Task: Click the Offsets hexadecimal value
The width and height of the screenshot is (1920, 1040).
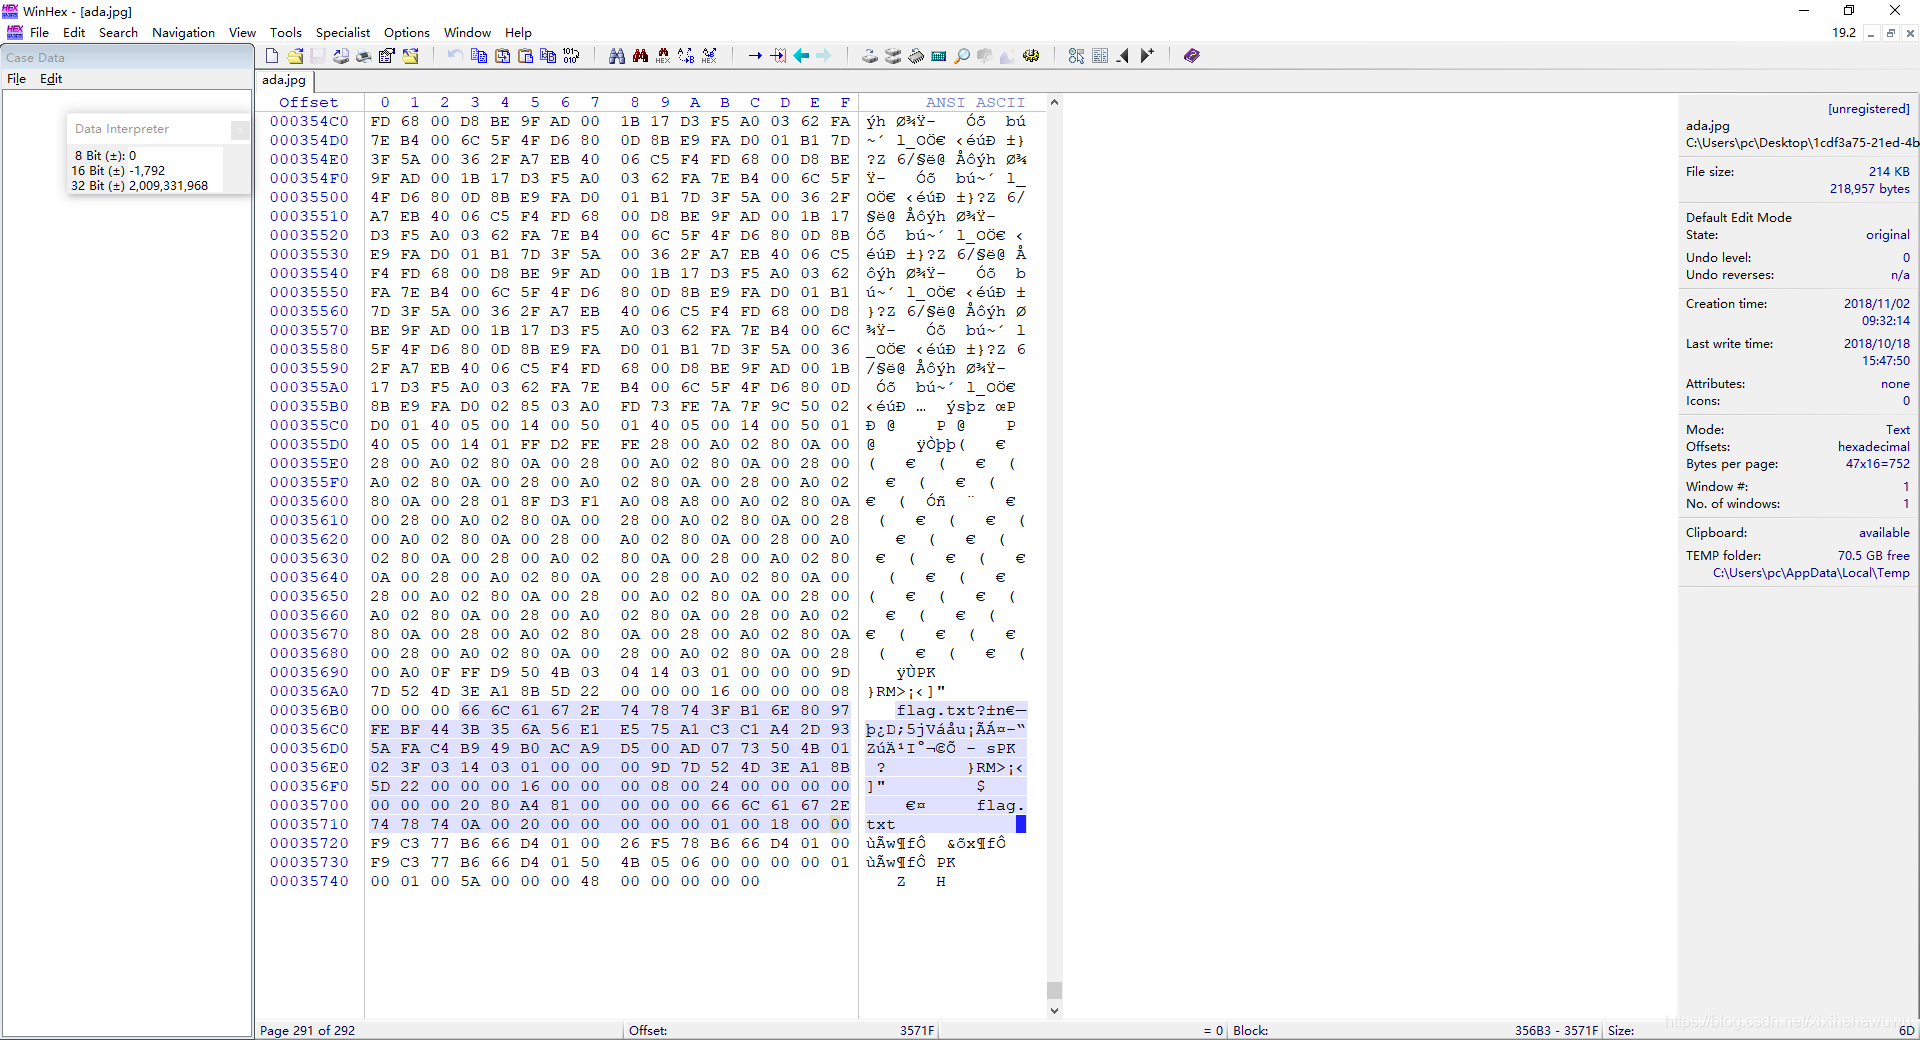Action: 1873,447
